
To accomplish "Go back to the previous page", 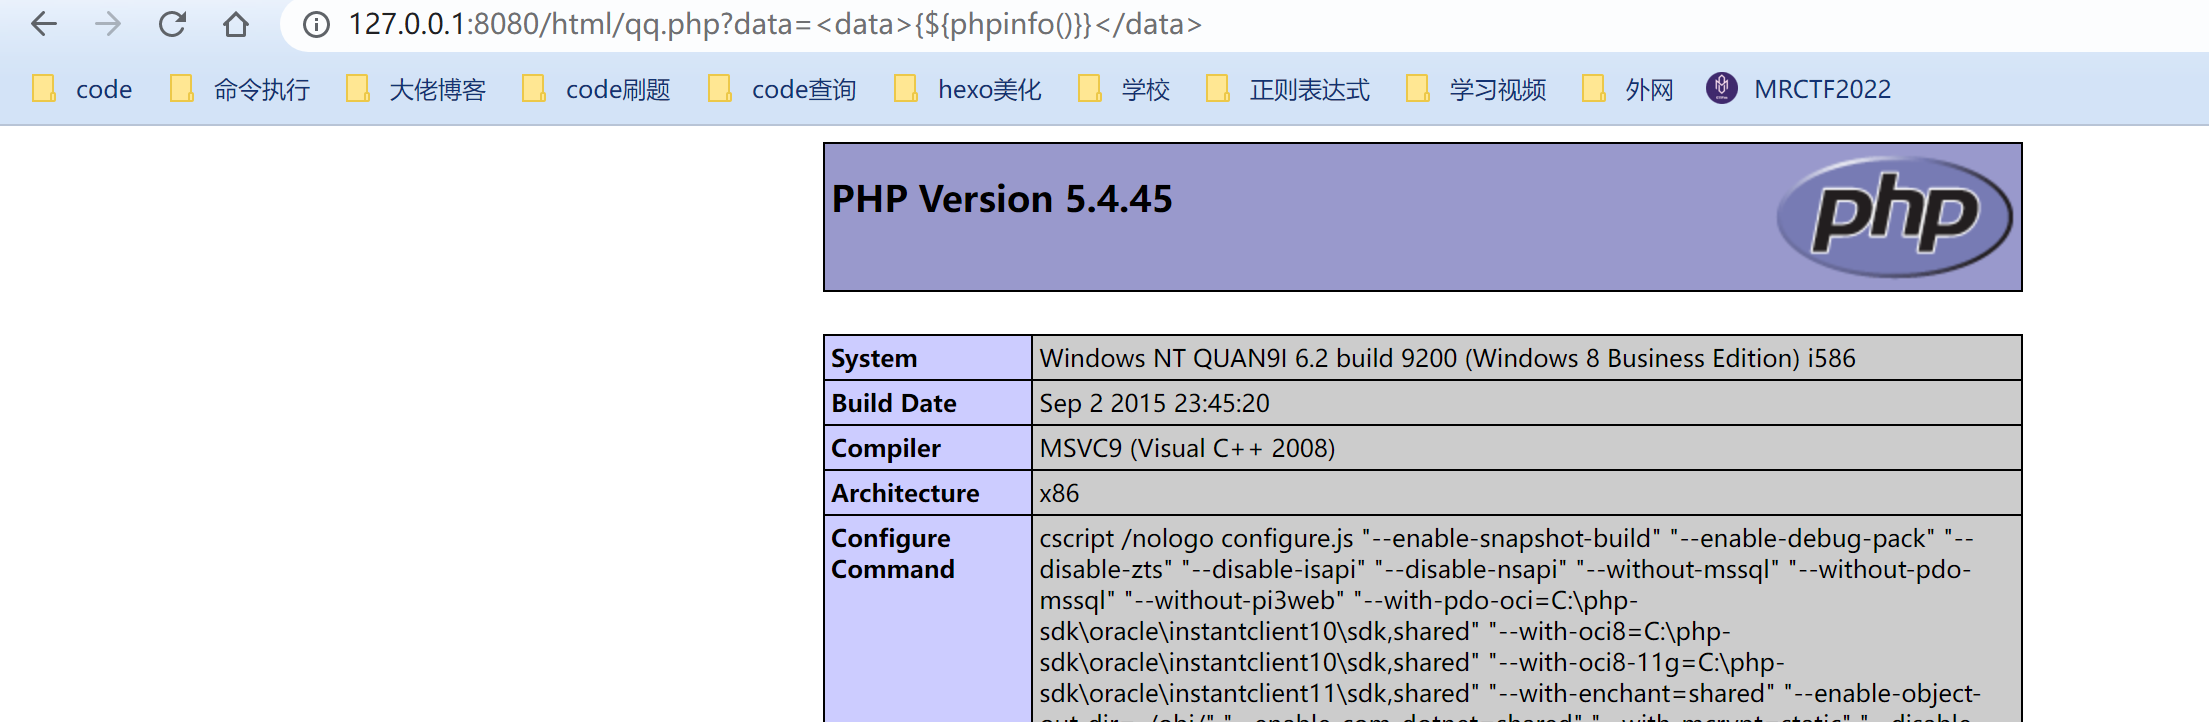I will [x=44, y=24].
